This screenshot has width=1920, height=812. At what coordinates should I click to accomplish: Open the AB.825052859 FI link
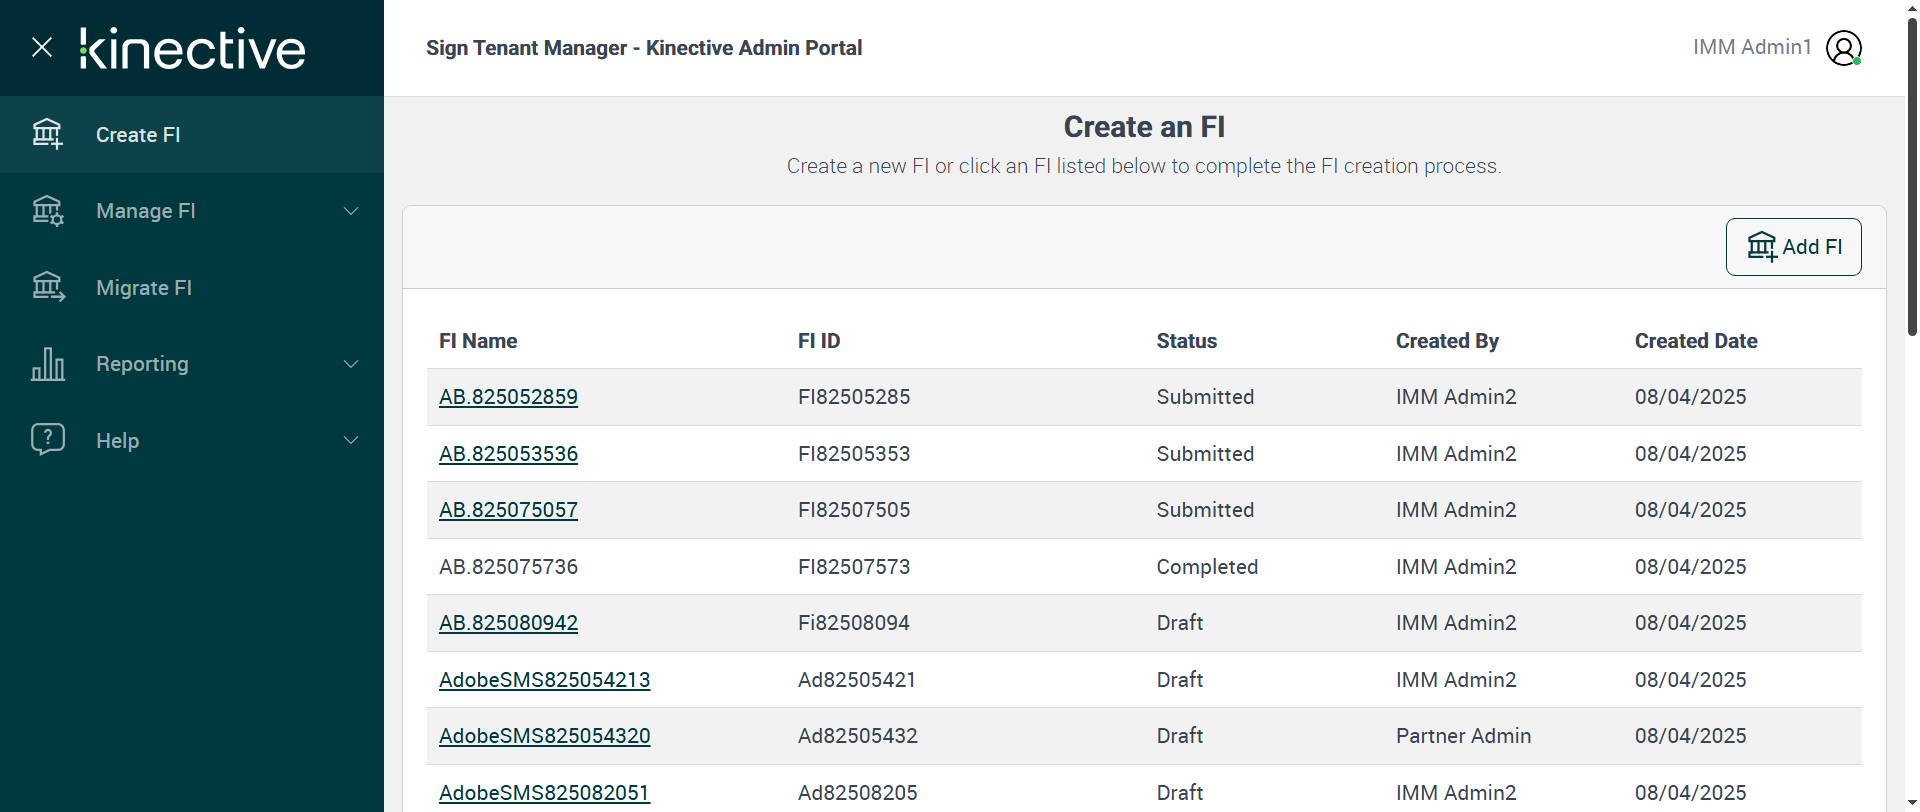click(508, 397)
